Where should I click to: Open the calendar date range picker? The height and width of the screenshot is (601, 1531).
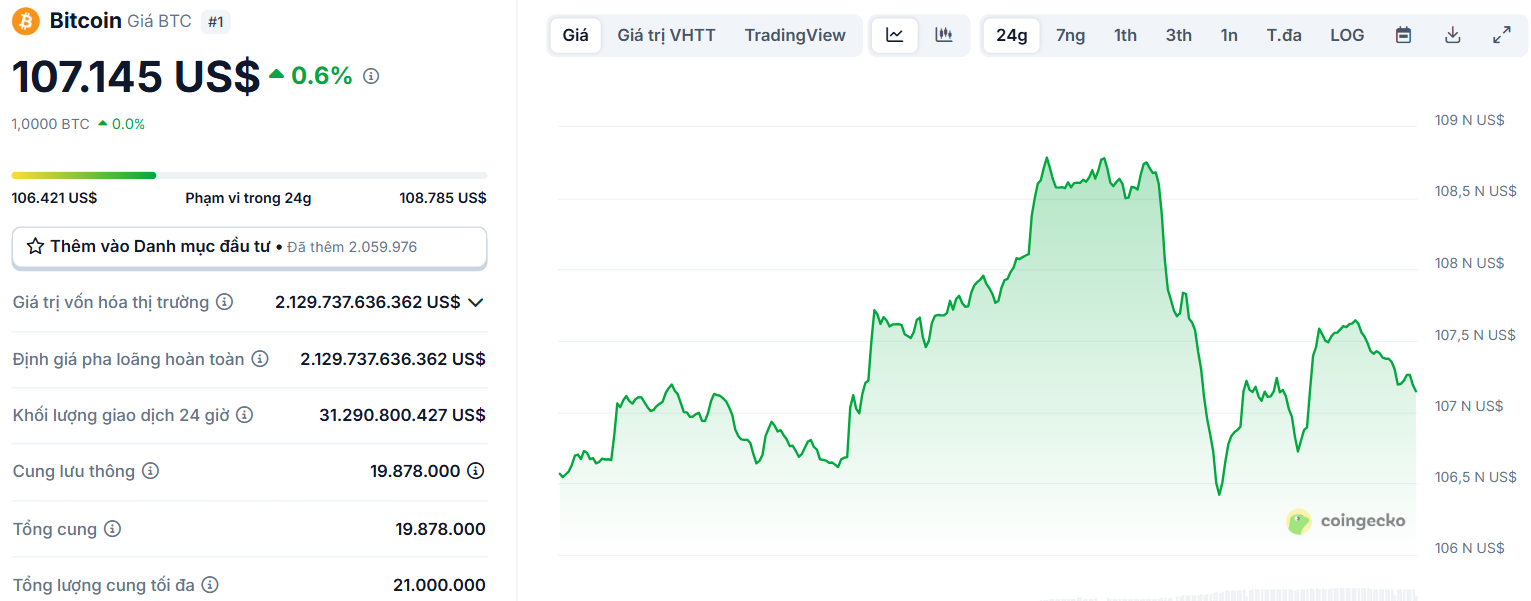pos(1403,35)
